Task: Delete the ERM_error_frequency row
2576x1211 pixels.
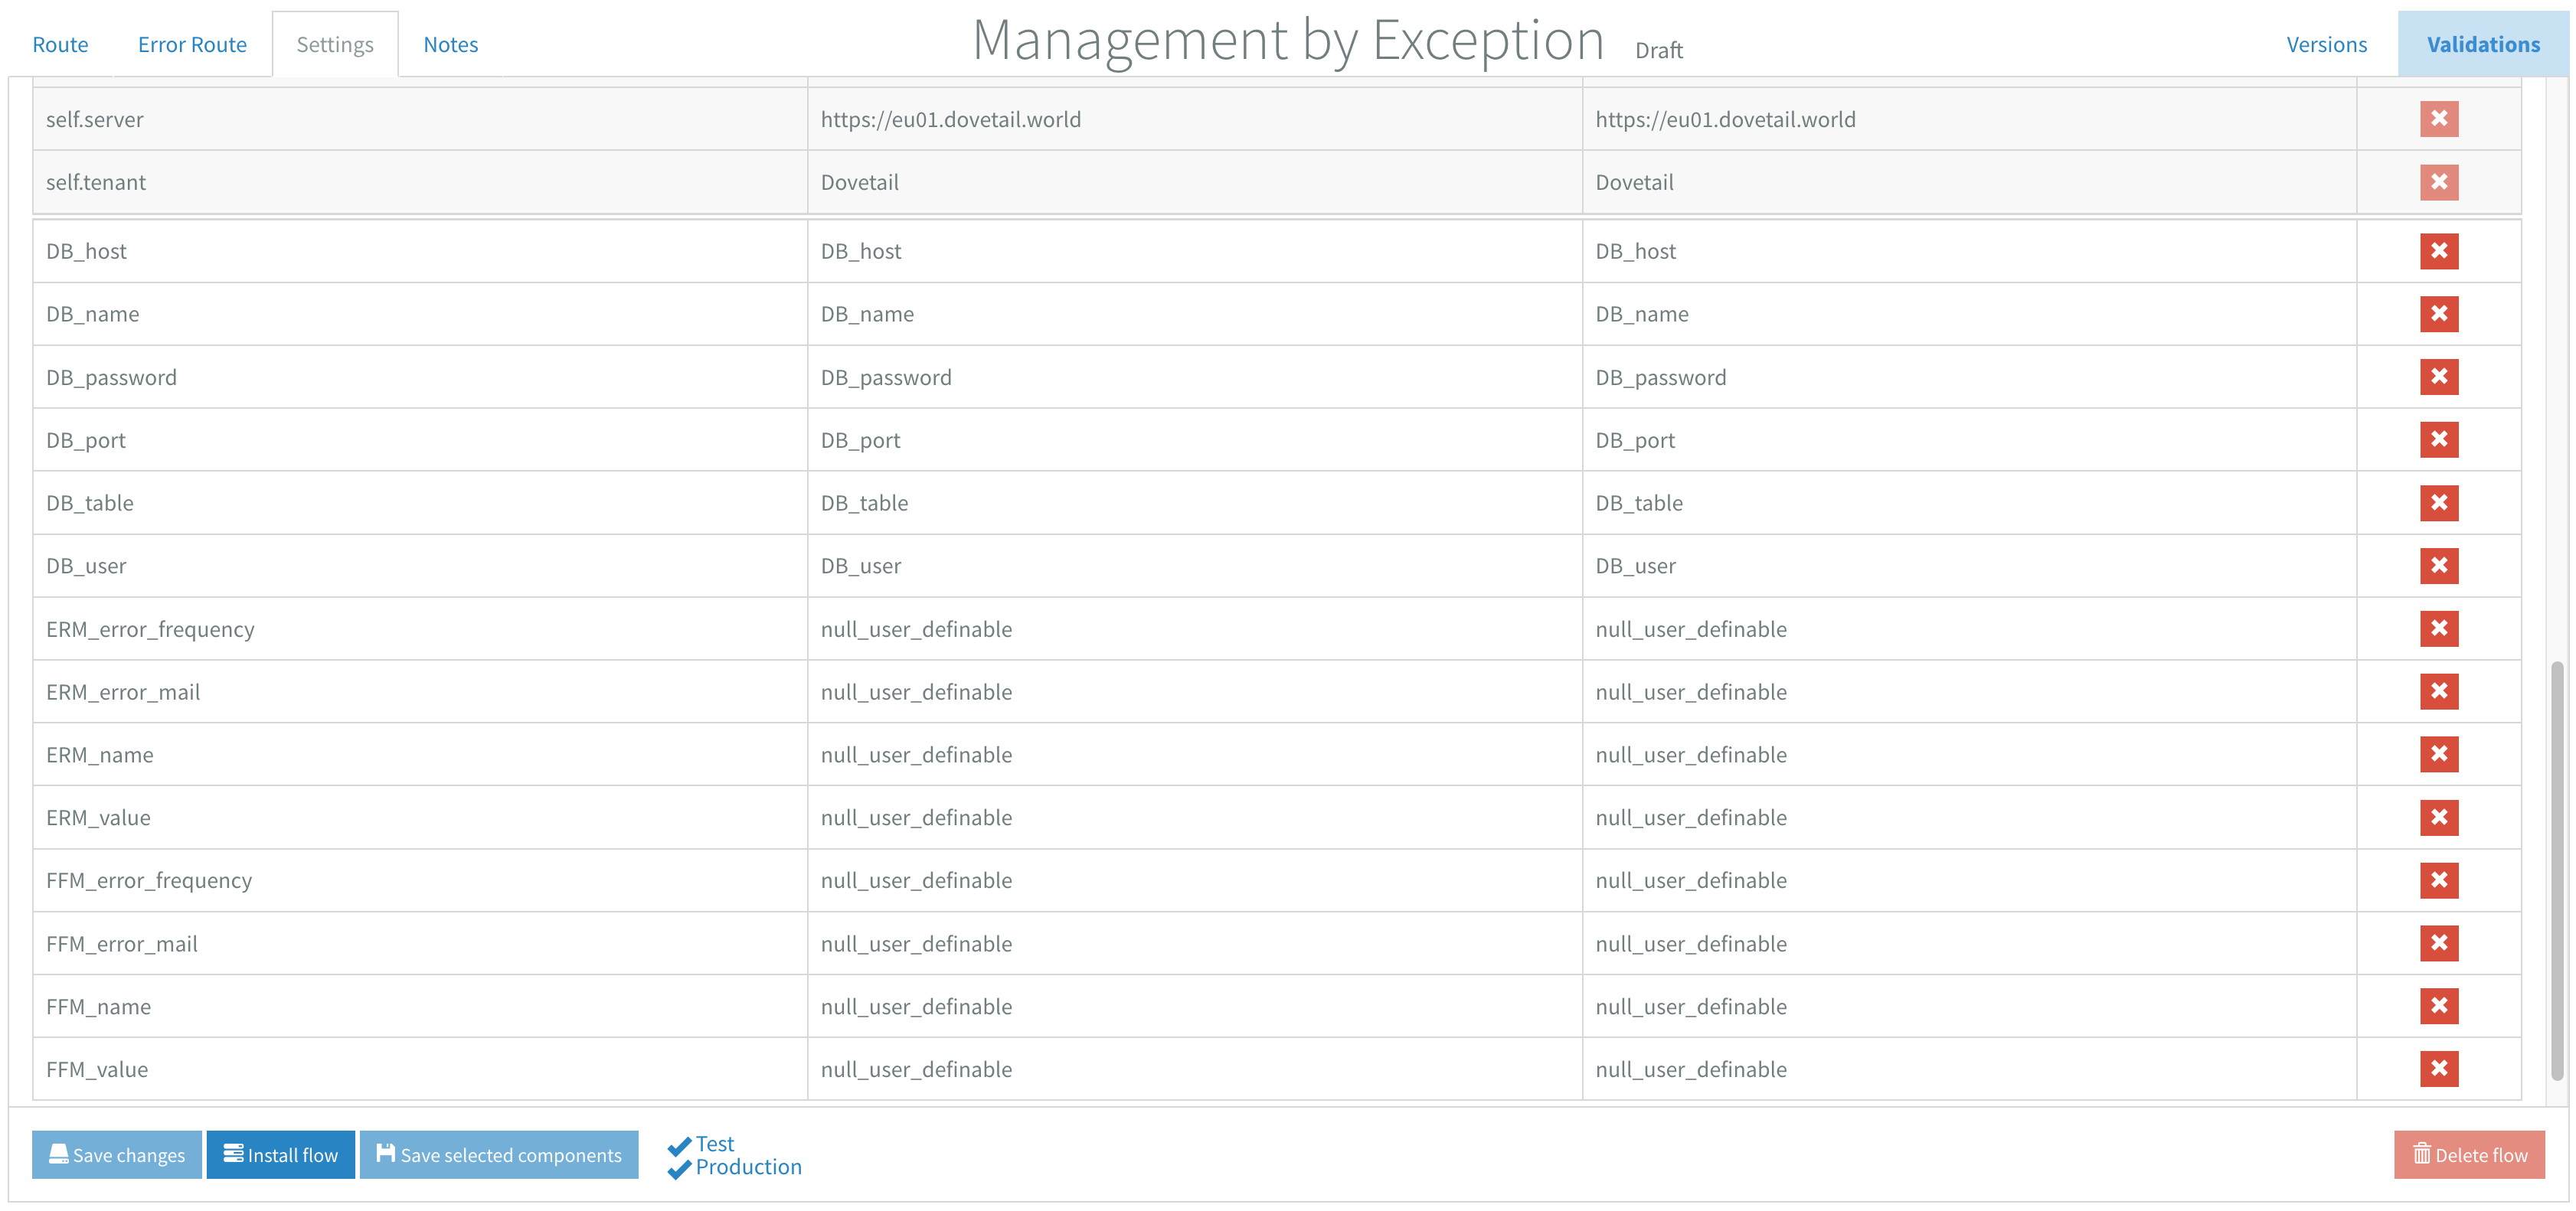Action: pos(2438,629)
